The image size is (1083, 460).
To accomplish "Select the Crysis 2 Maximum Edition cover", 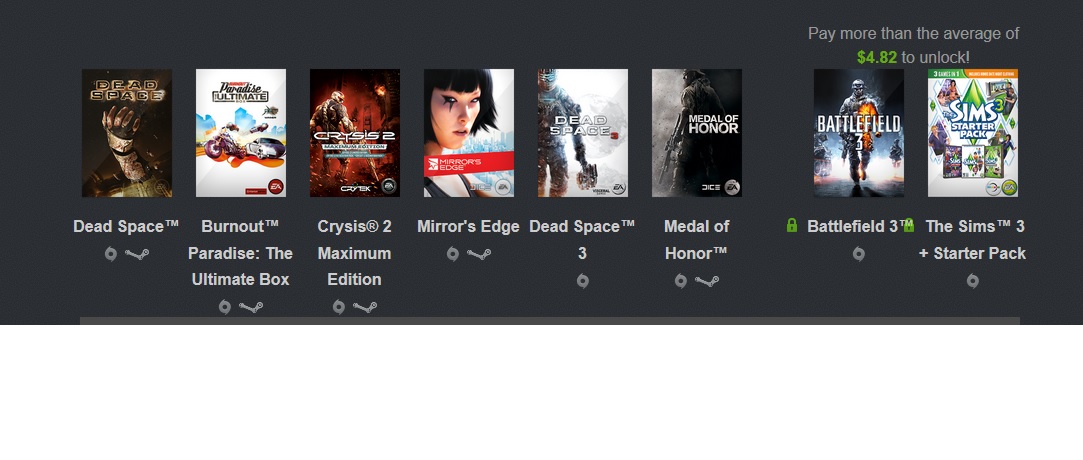I will pos(355,133).
